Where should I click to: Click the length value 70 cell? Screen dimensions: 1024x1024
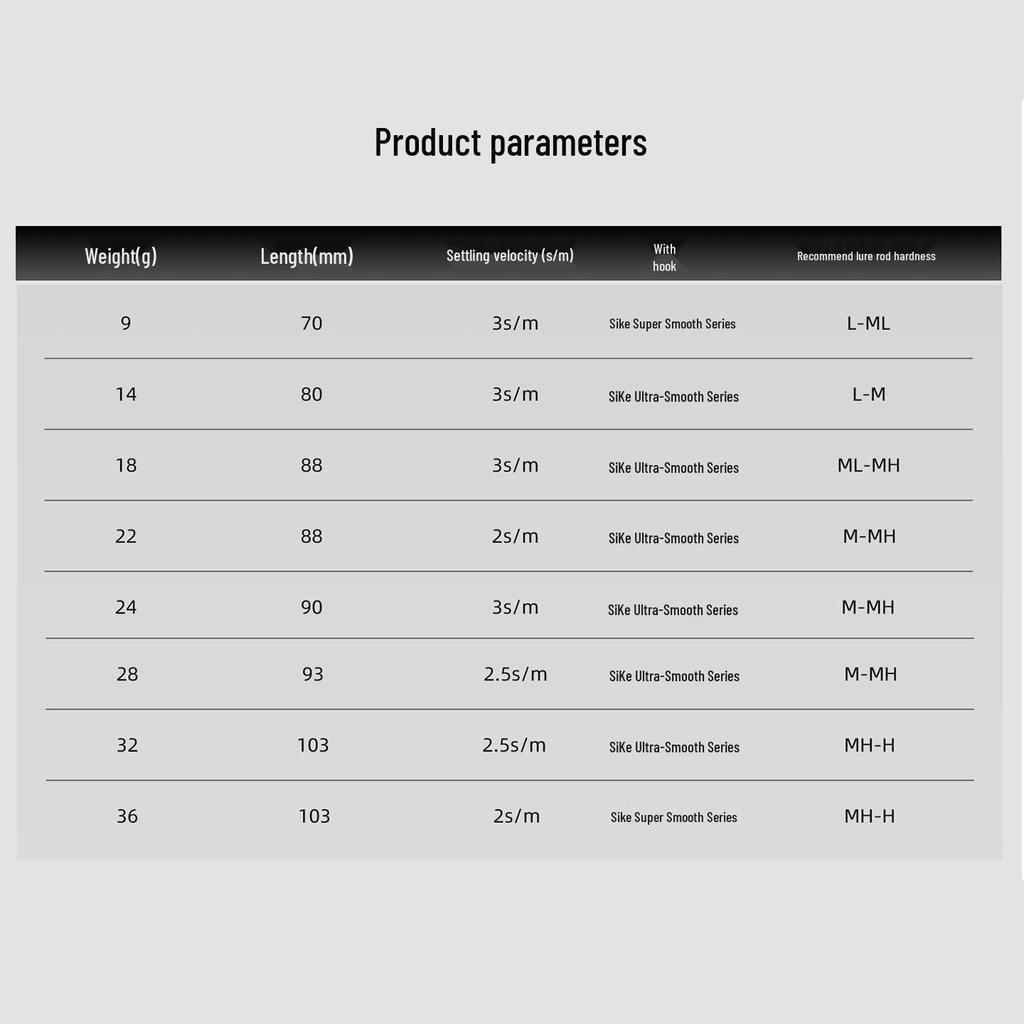pyautogui.click(x=312, y=323)
